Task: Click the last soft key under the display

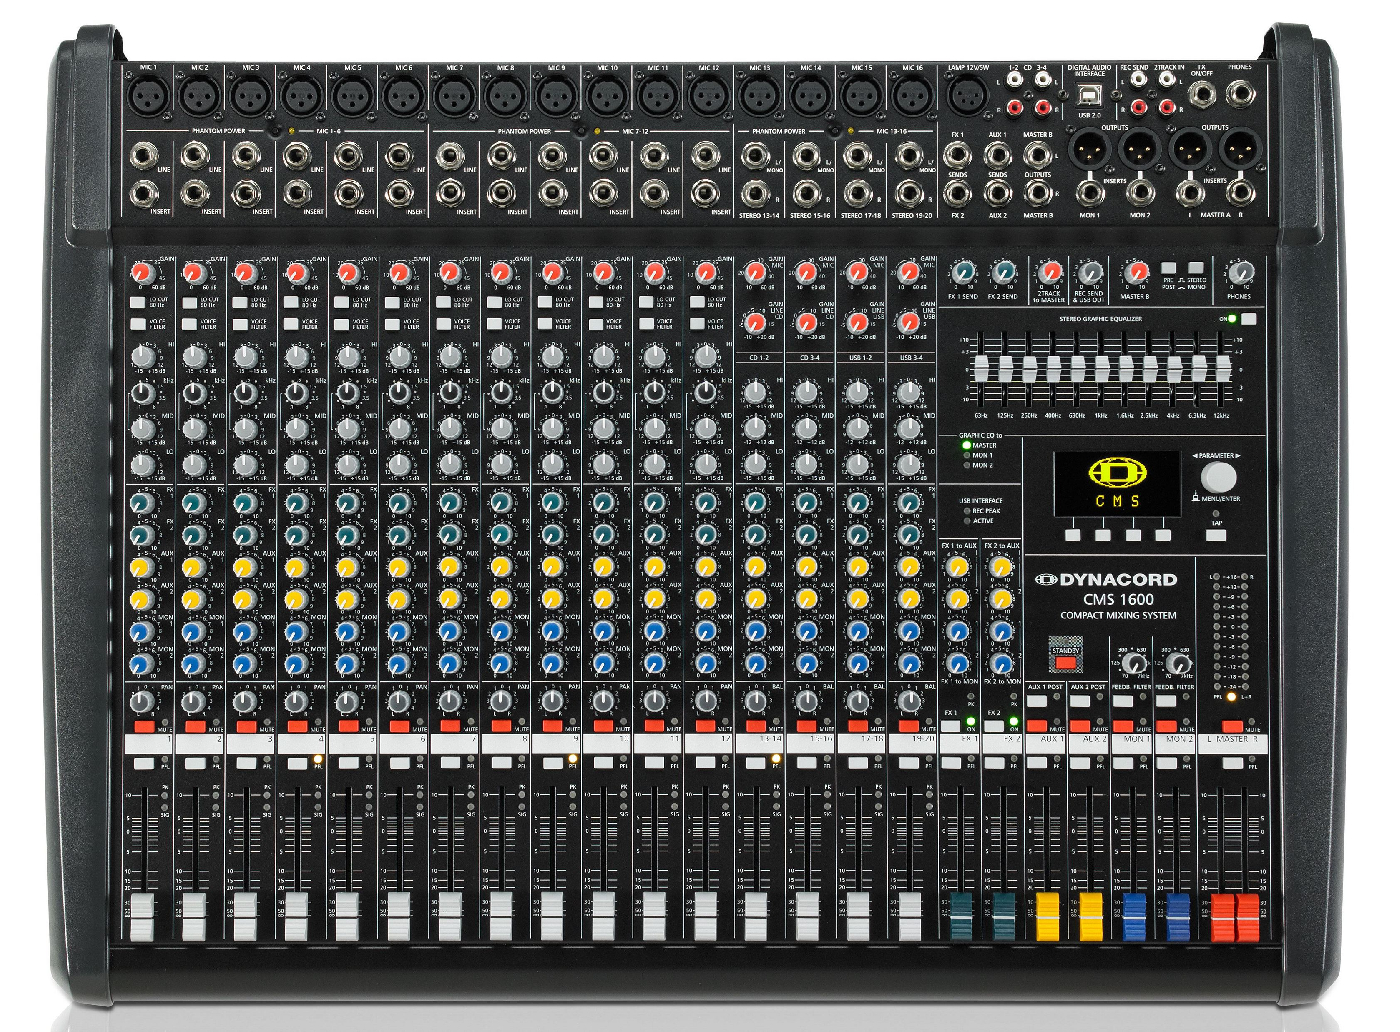Action: (x=1163, y=536)
